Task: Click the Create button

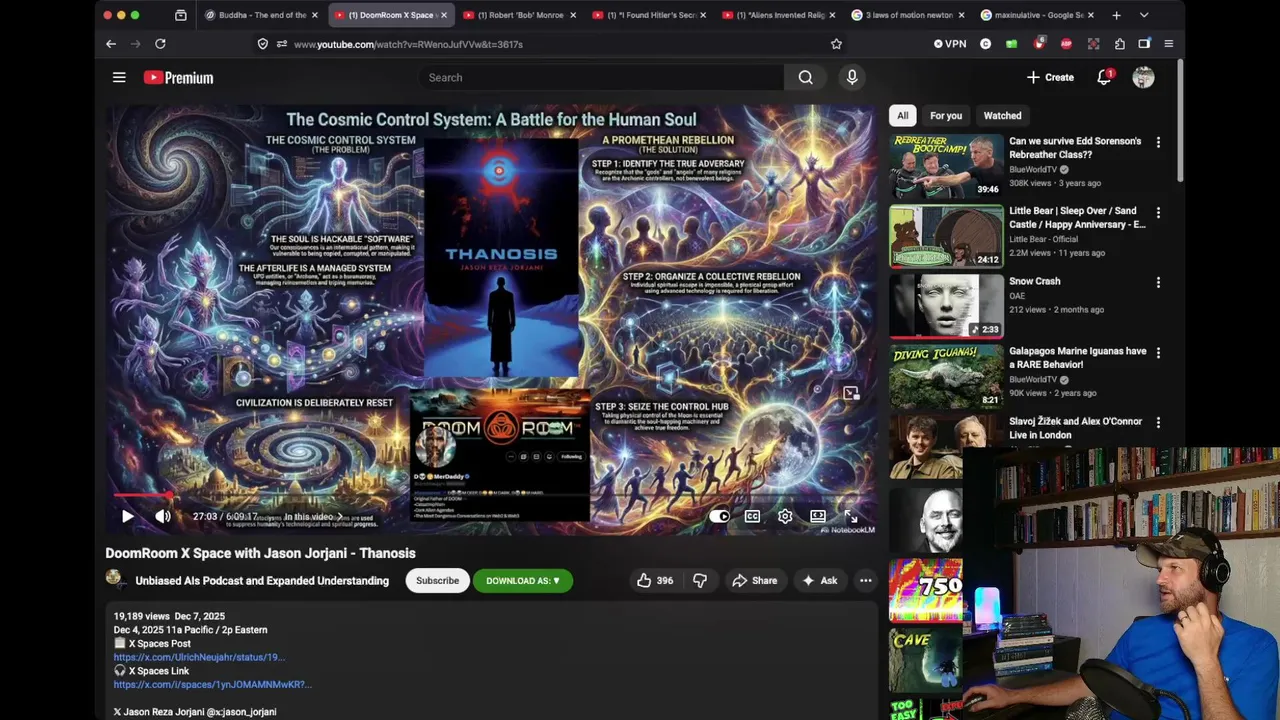Action: (1050, 77)
